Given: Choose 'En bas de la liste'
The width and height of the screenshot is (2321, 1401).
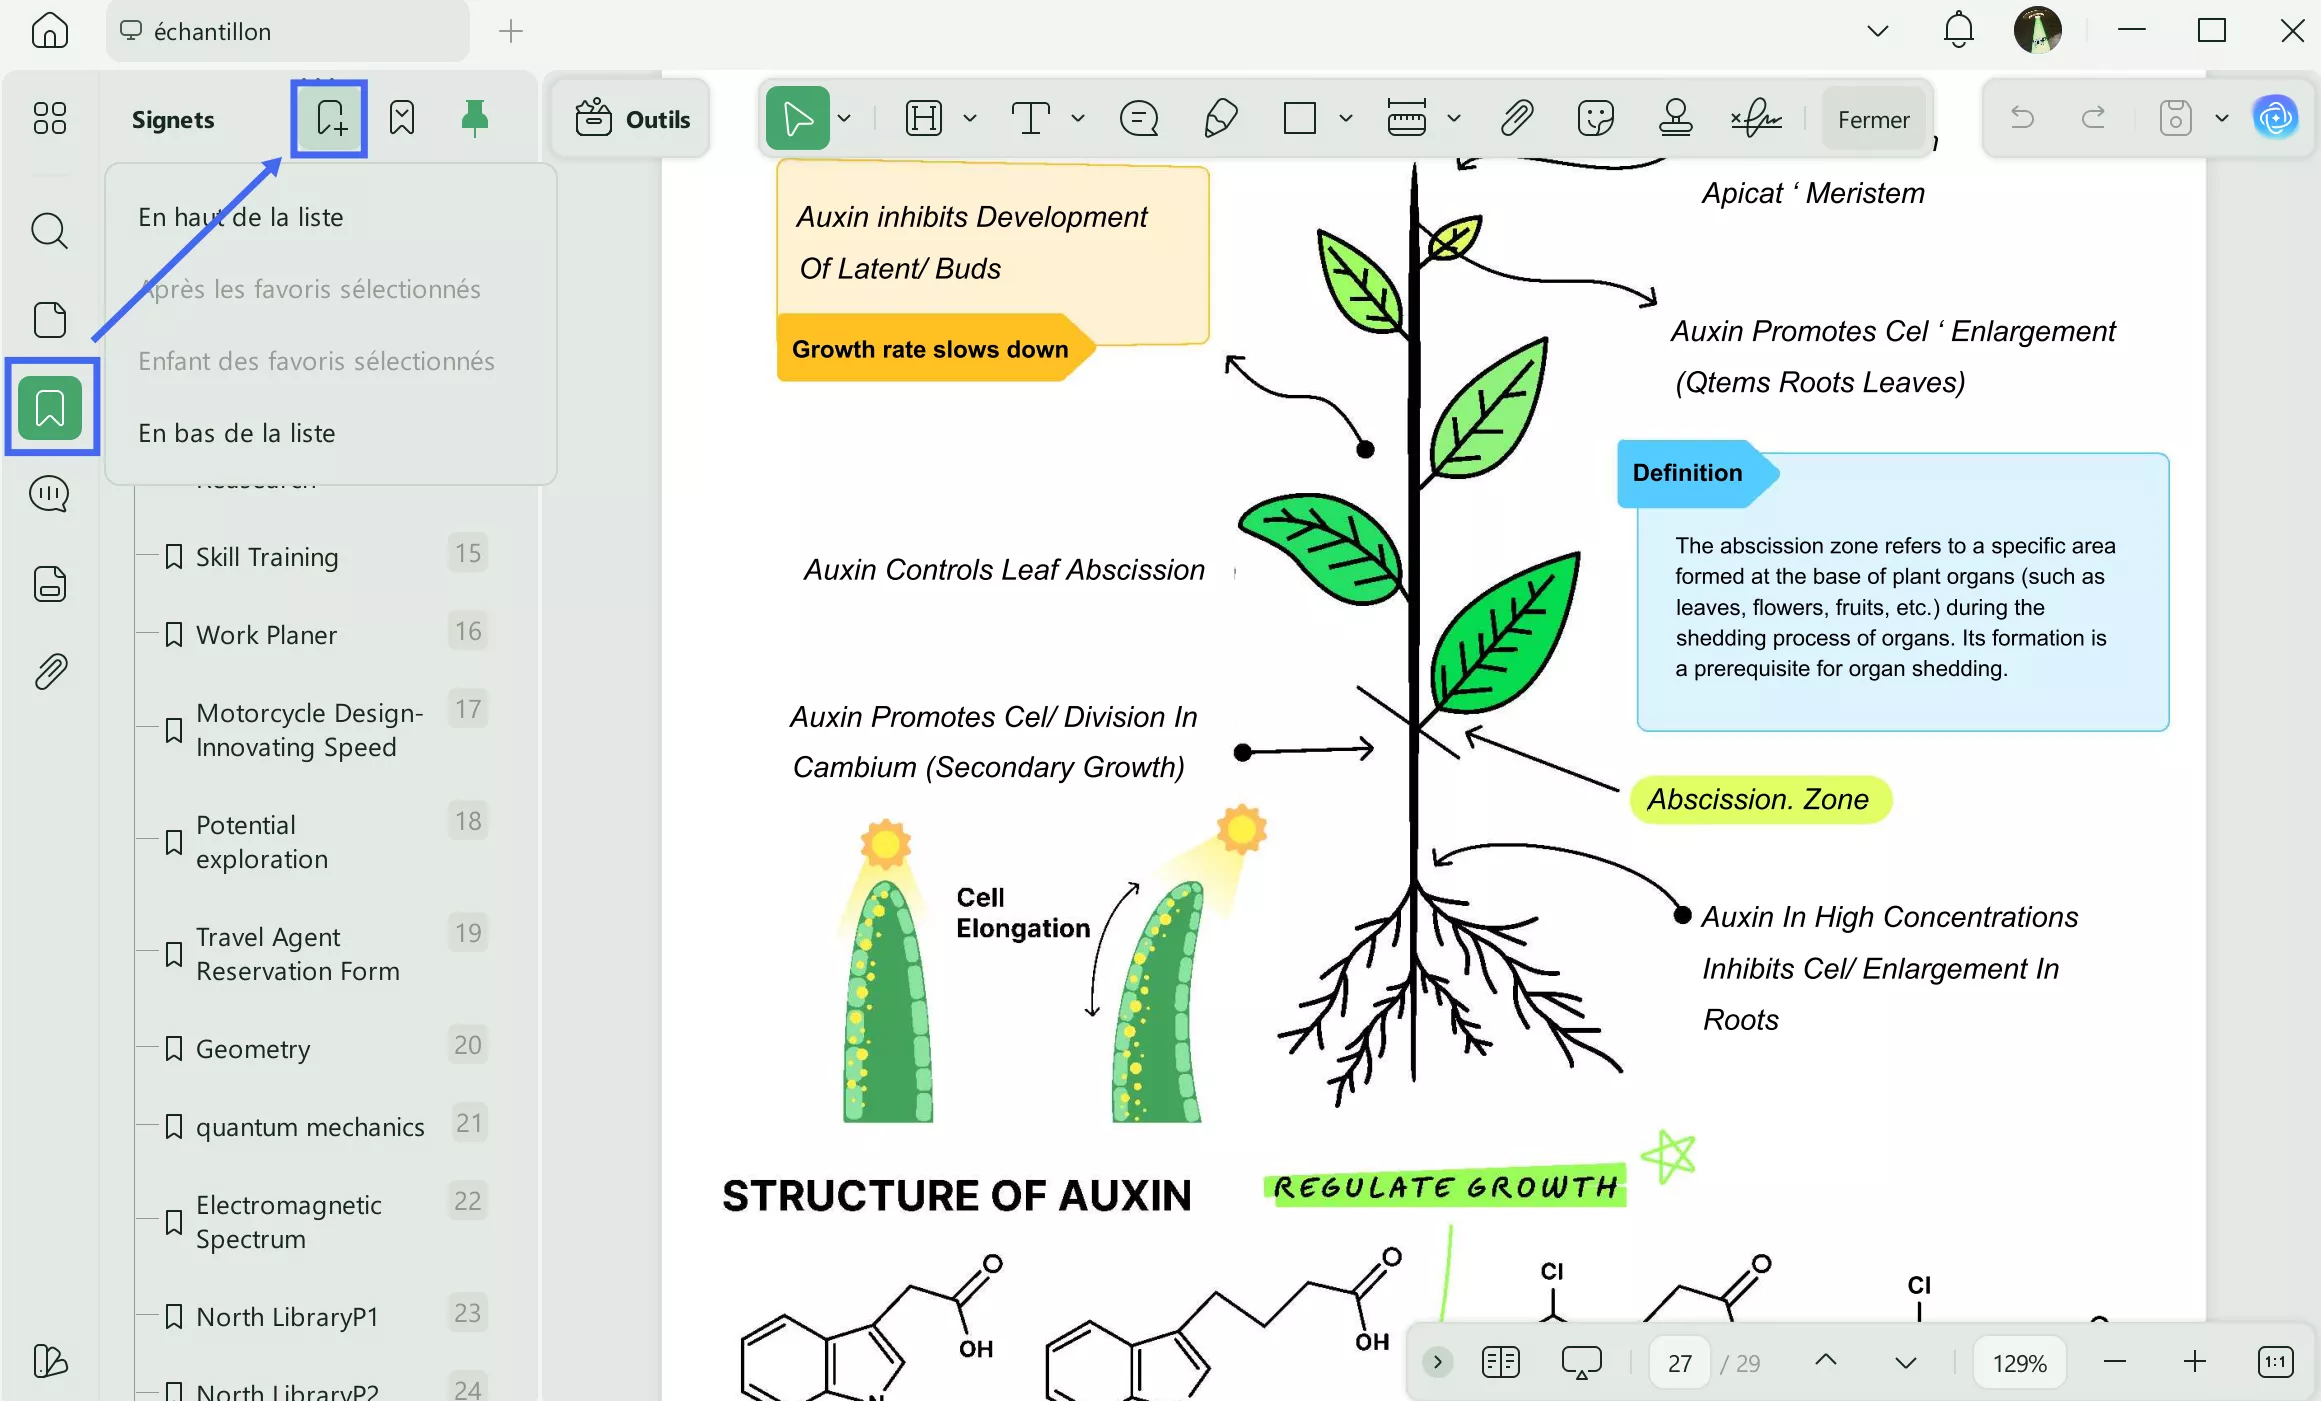Looking at the screenshot, I should click(x=237, y=433).
